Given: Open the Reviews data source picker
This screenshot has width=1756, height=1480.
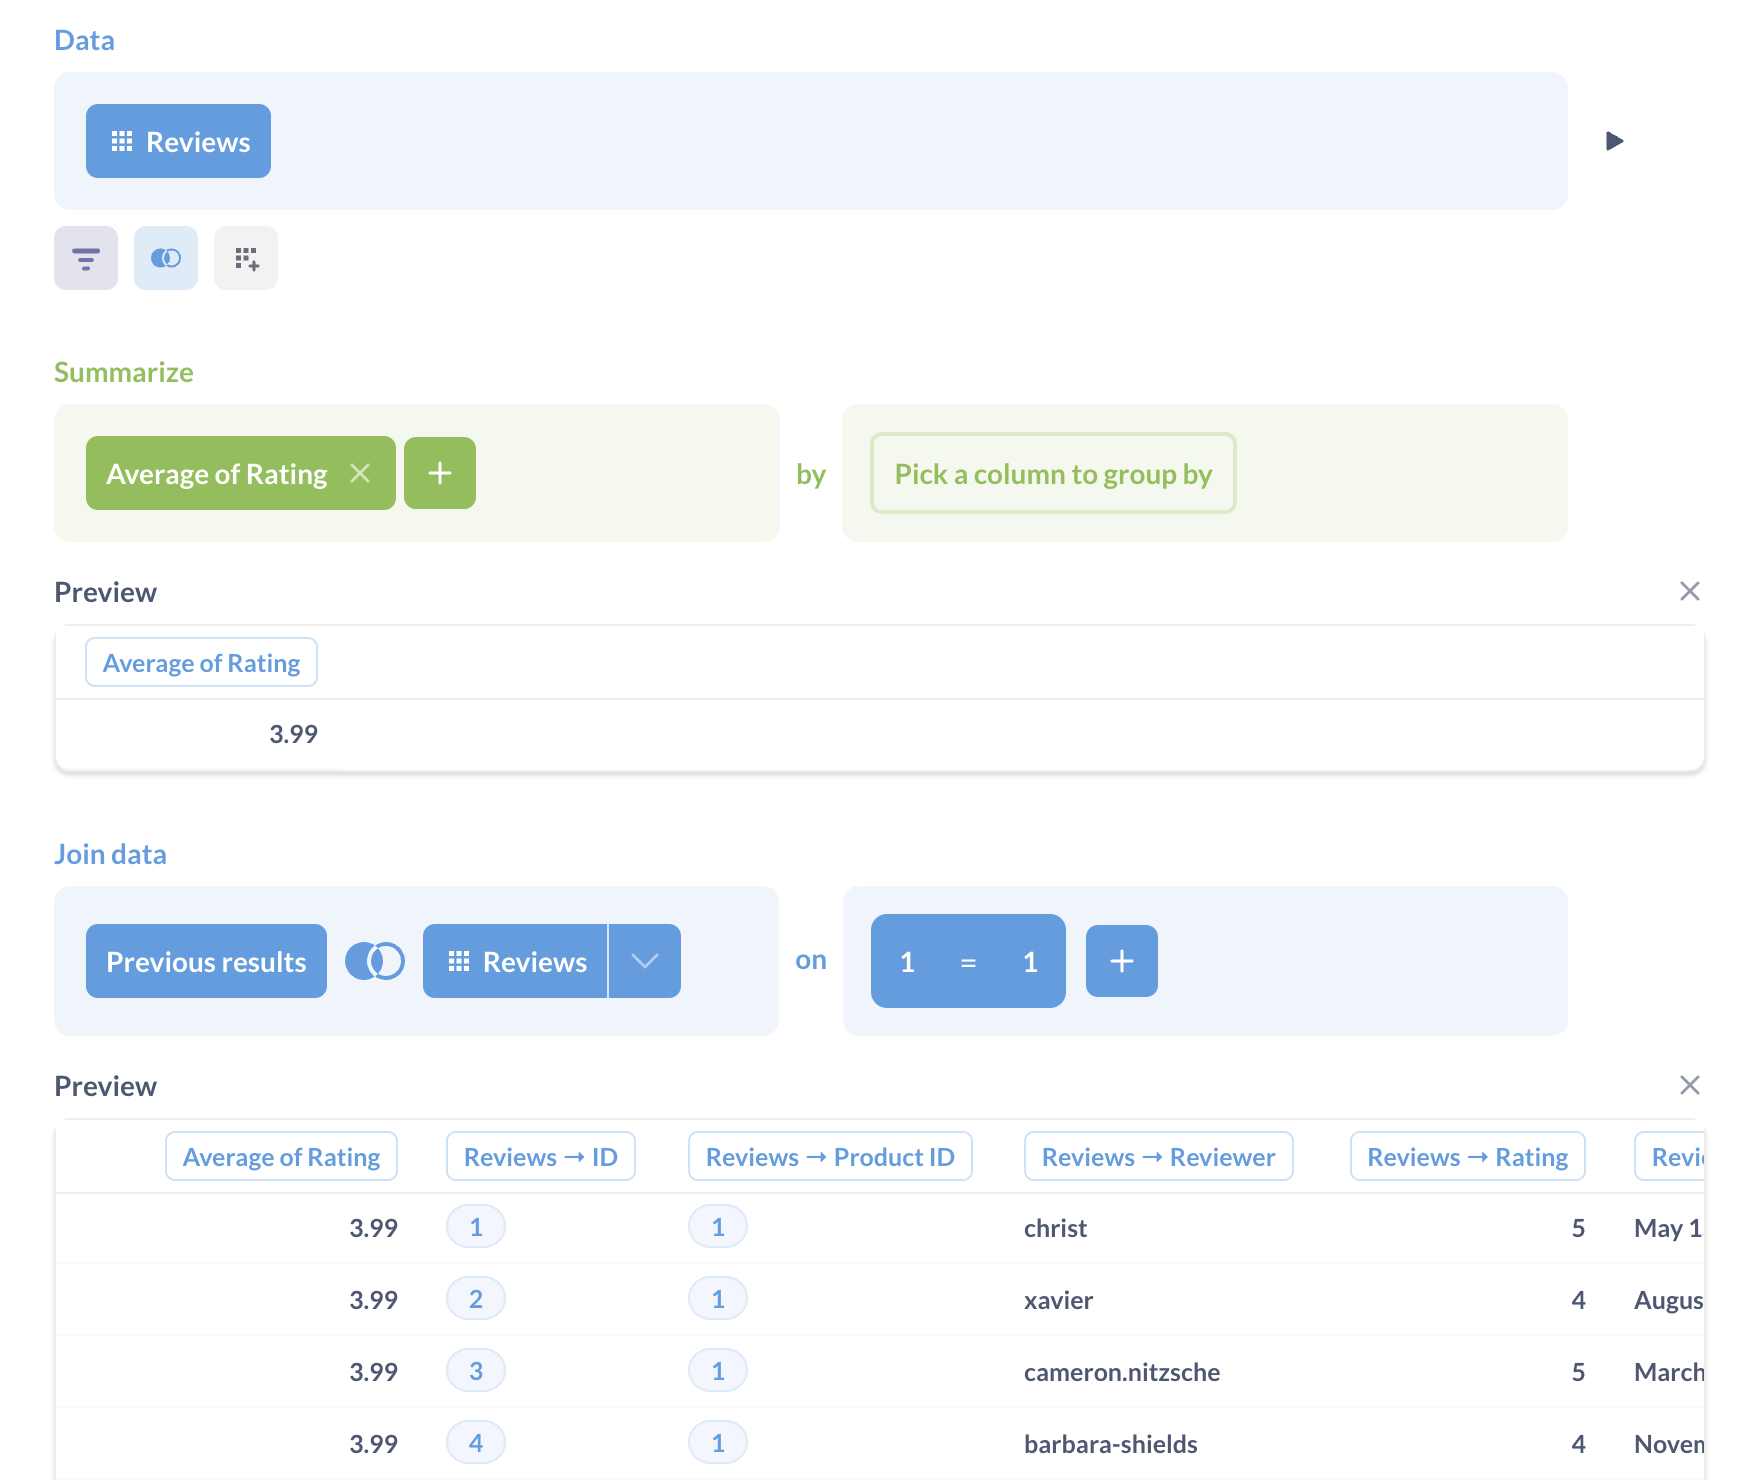Looking at the screenshot, I should pos(178,141).
